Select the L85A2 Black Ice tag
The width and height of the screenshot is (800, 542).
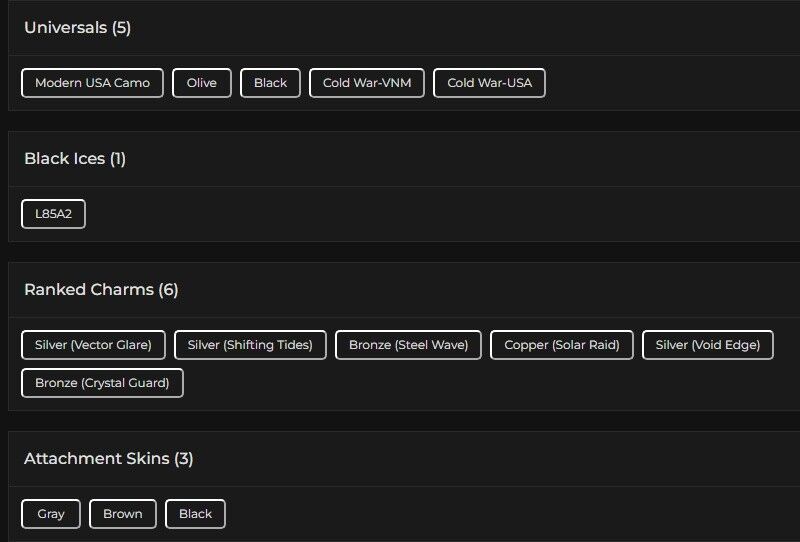53,214
